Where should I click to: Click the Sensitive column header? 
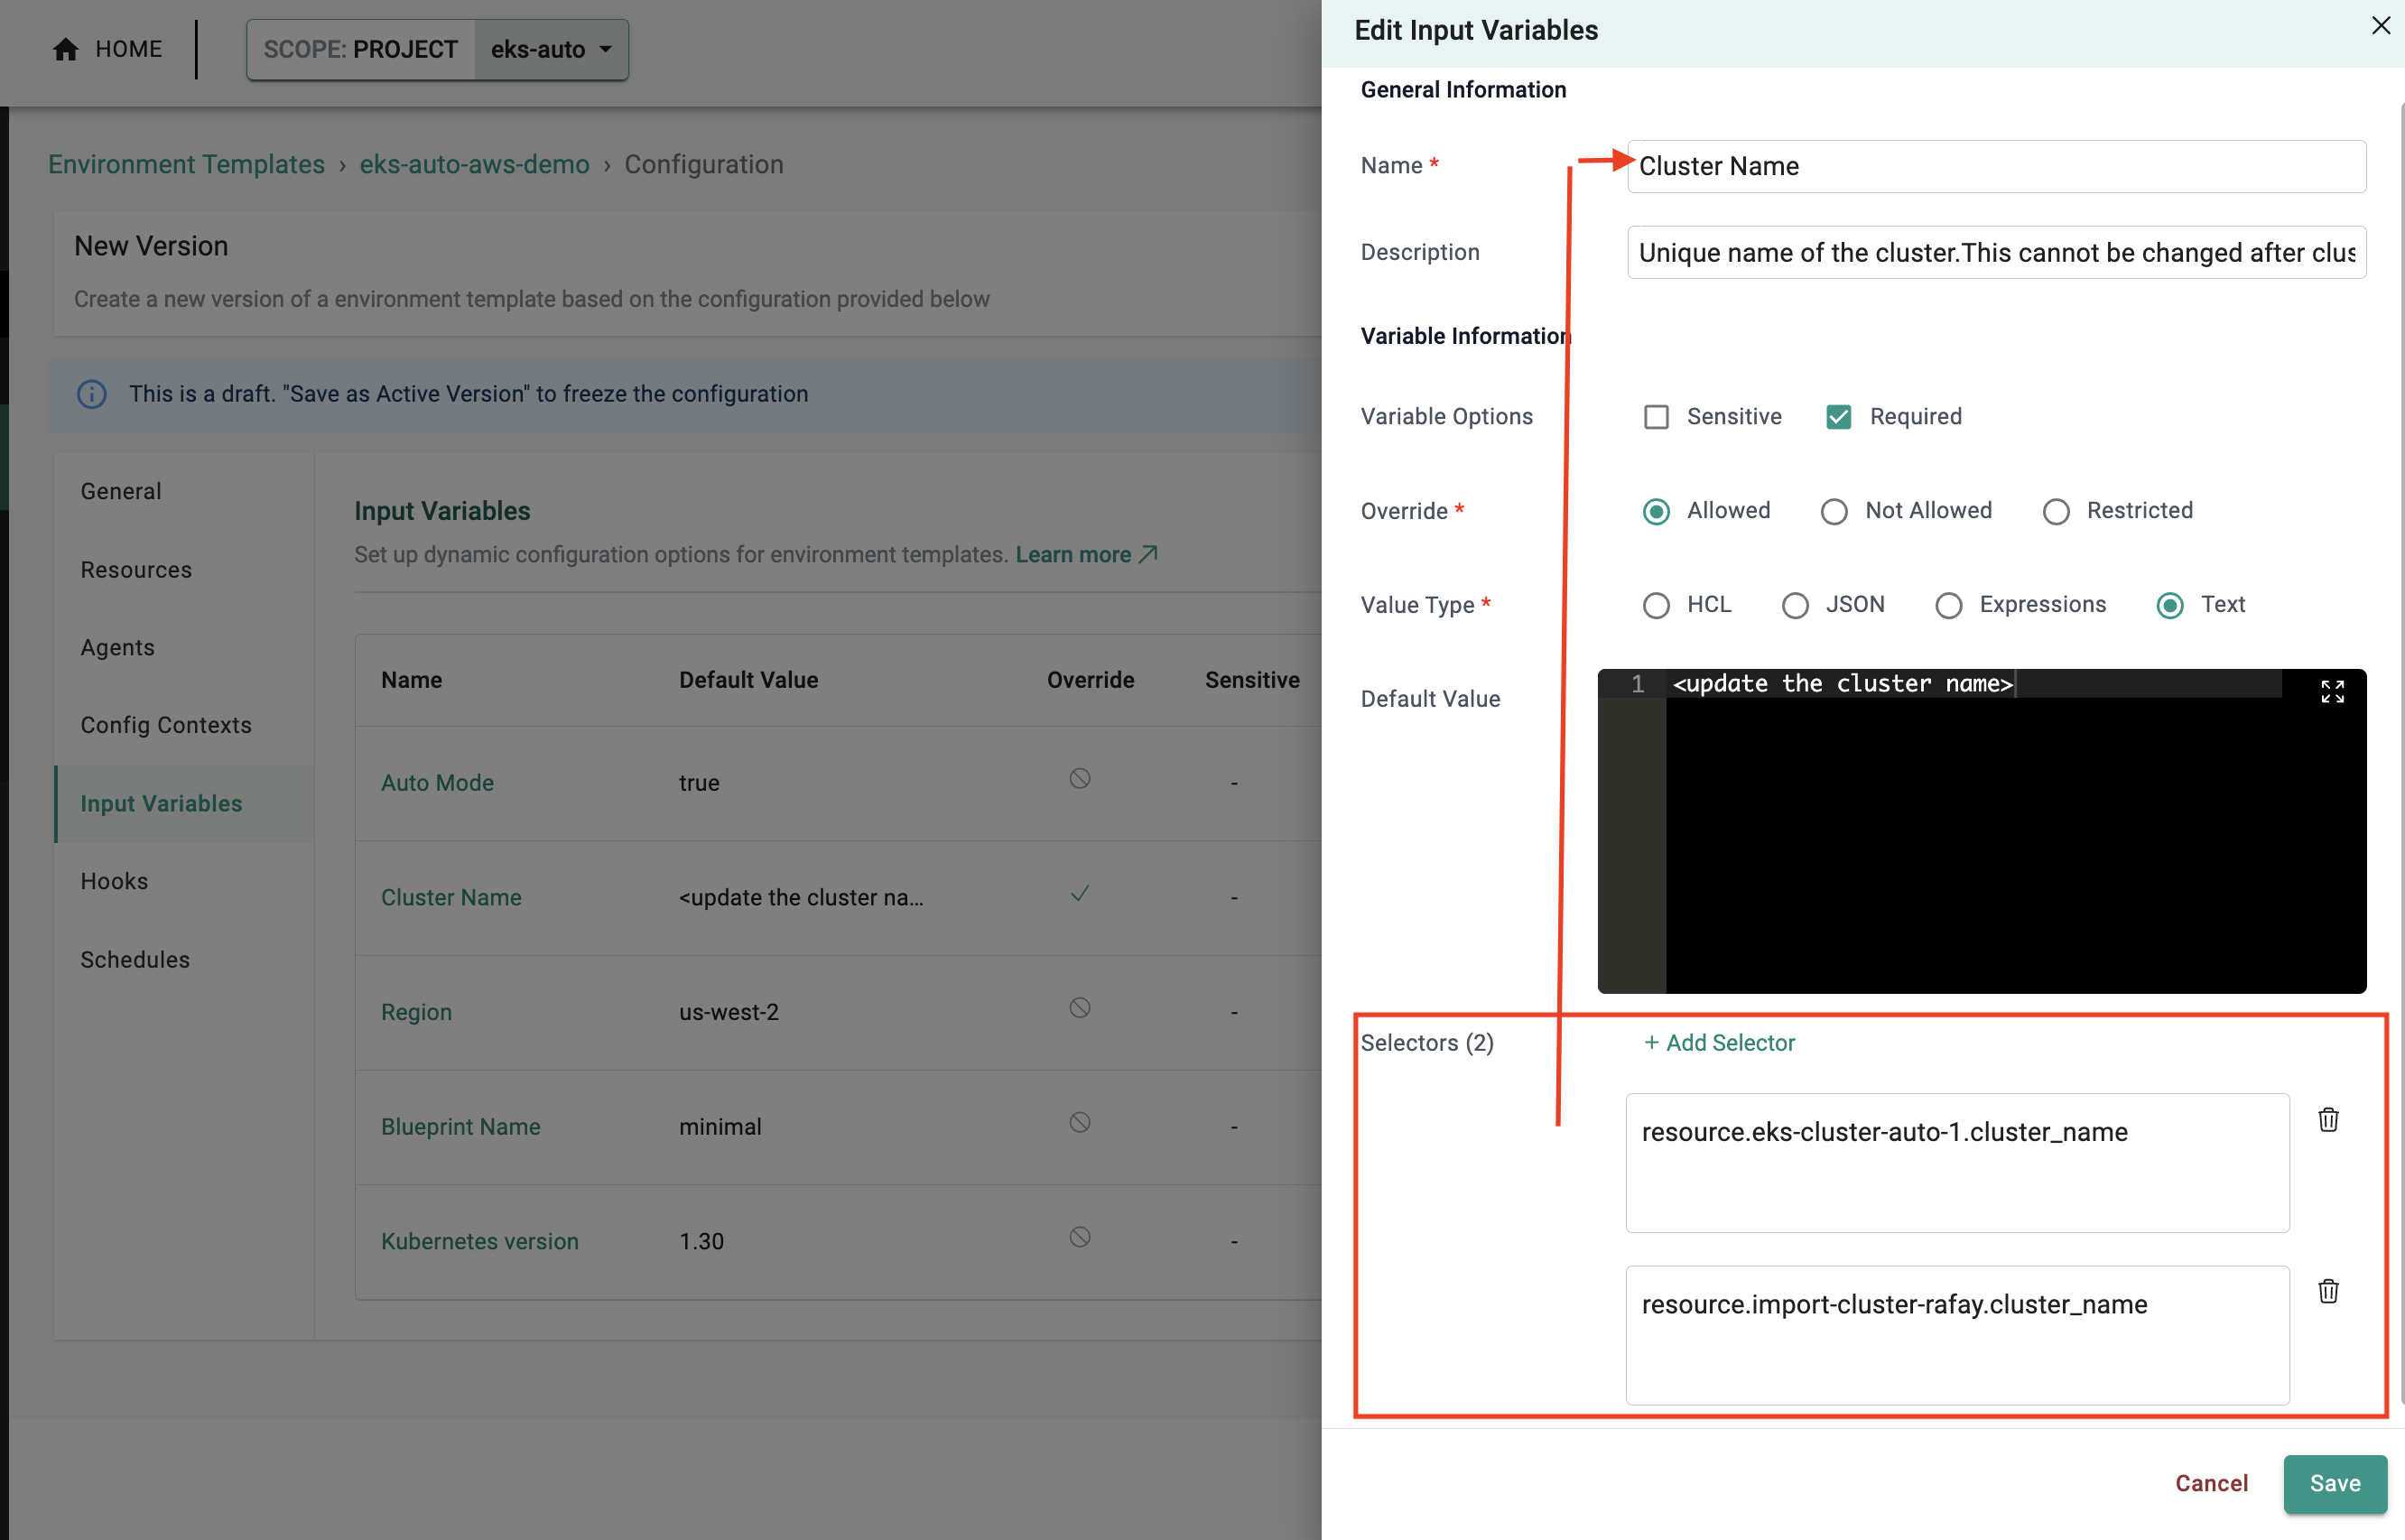point(1252,680)
